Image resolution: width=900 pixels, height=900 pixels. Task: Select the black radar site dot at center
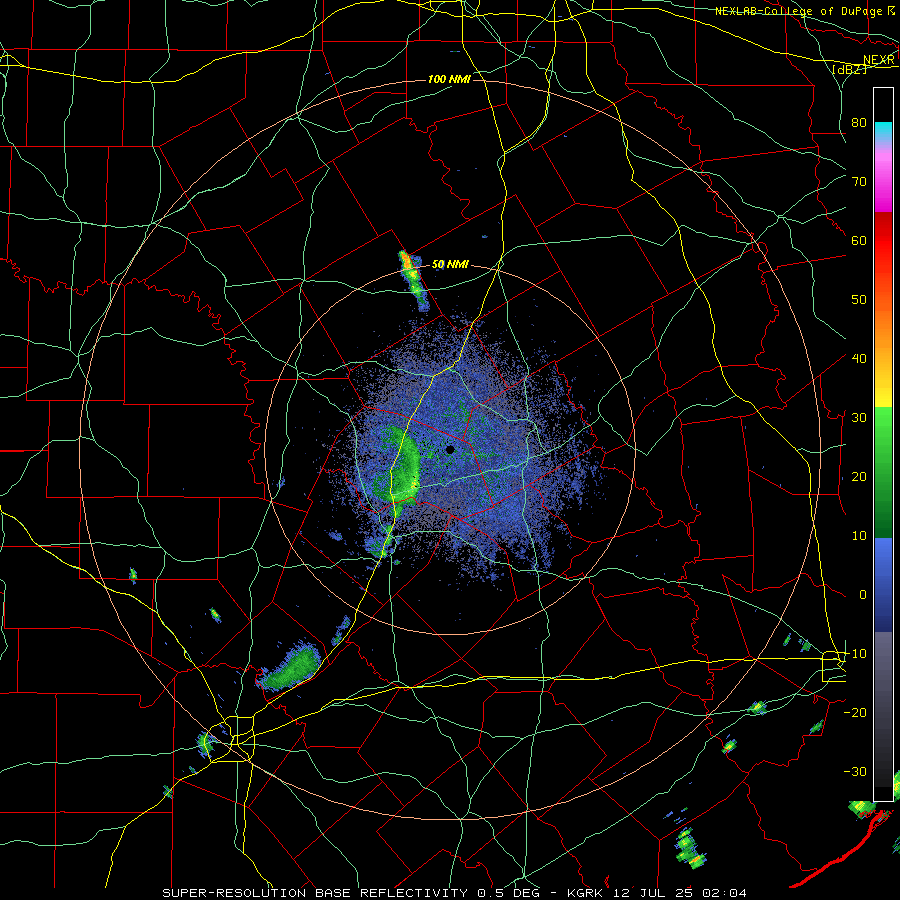(x=450, y=449)
